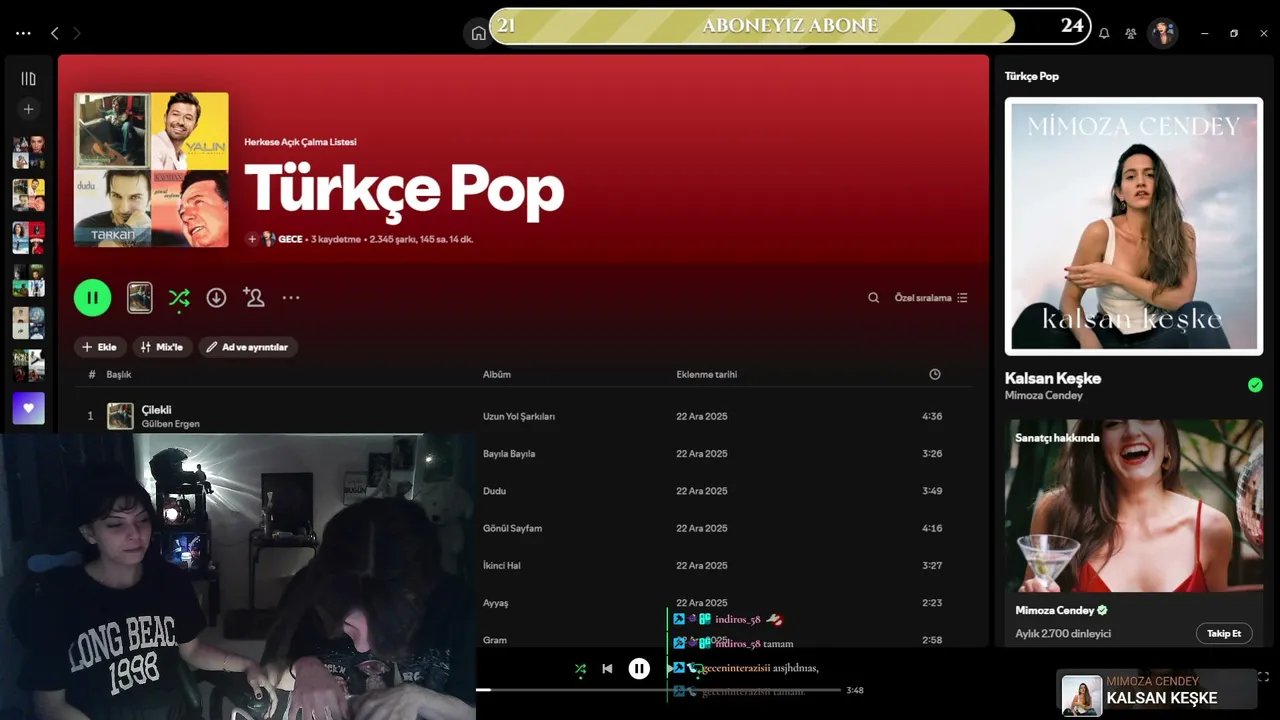Image resolution: width=1280 pixels, height=720 pixels.
Task: Toggle shuffle in the playlist header
Action: [x=179, y=297]
